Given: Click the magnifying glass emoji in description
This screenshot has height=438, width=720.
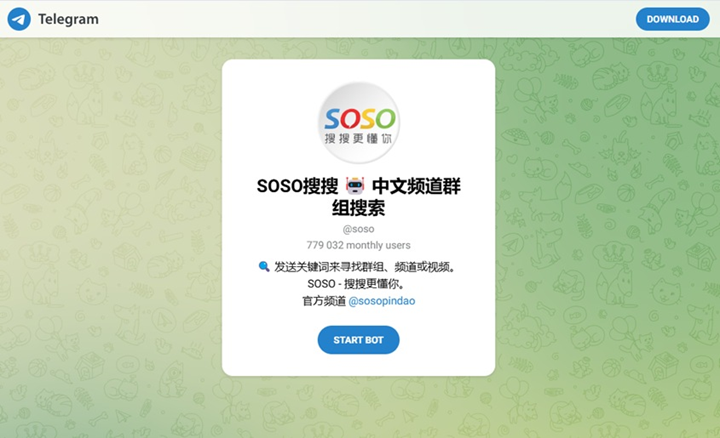Looking at the screenshot, I should (264, 266).
